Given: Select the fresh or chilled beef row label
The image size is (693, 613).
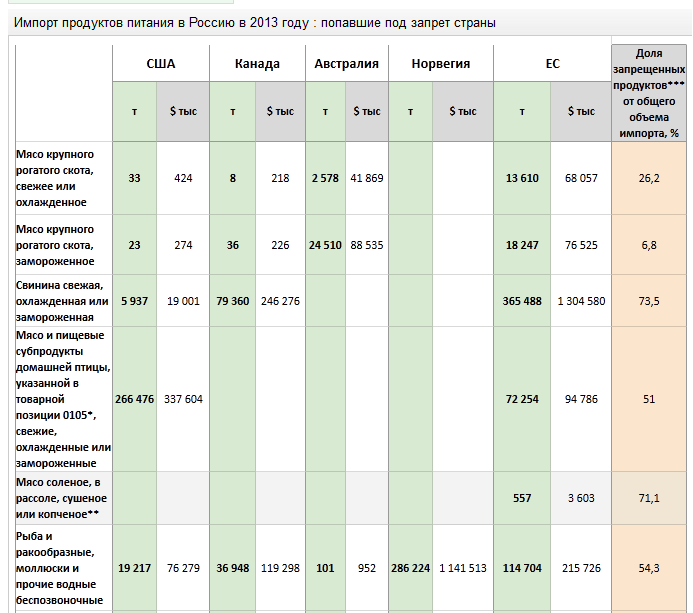Looking at the screenshot, I should [56, 178].
